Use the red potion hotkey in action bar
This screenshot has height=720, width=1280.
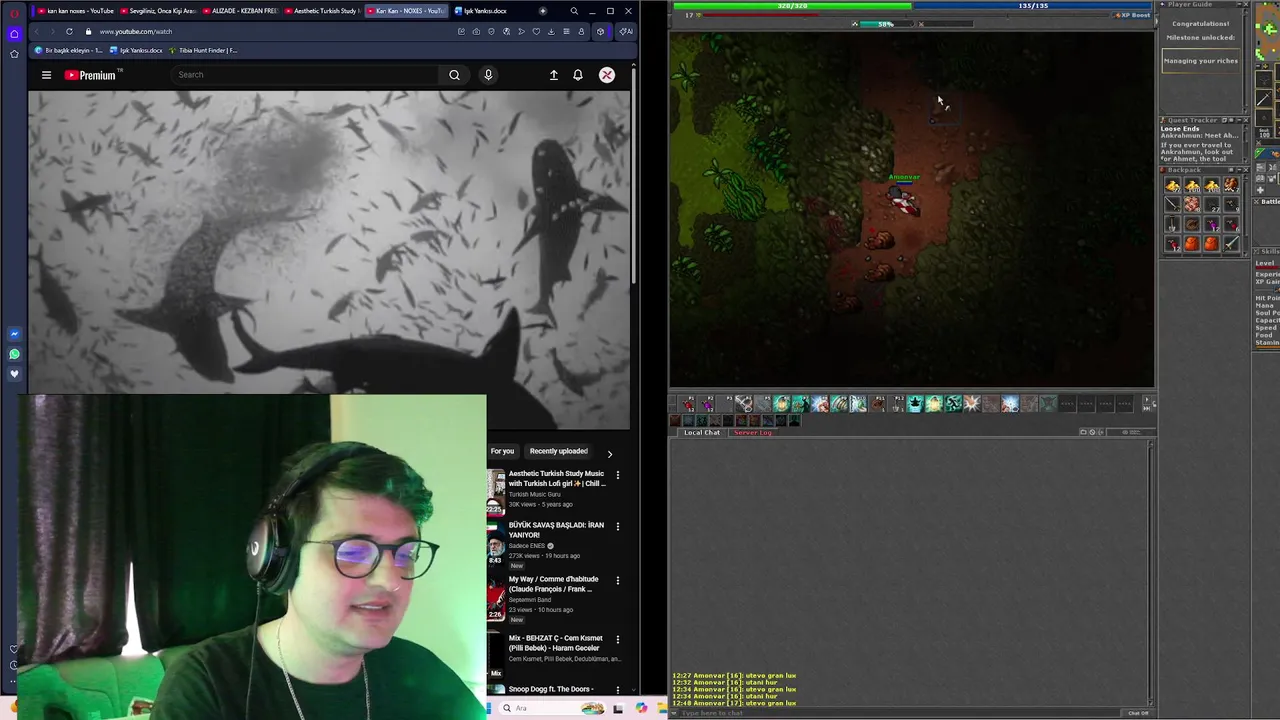click(x=688, y=404)
